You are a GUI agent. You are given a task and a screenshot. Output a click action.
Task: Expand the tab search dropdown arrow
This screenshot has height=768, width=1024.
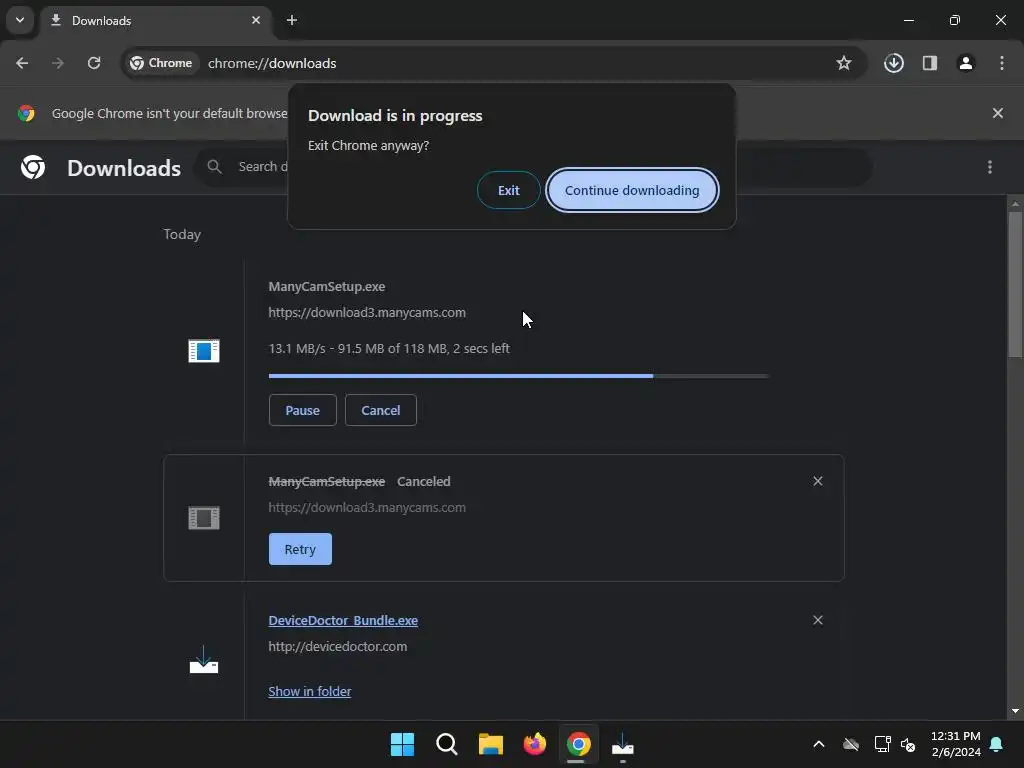[20, 20]
